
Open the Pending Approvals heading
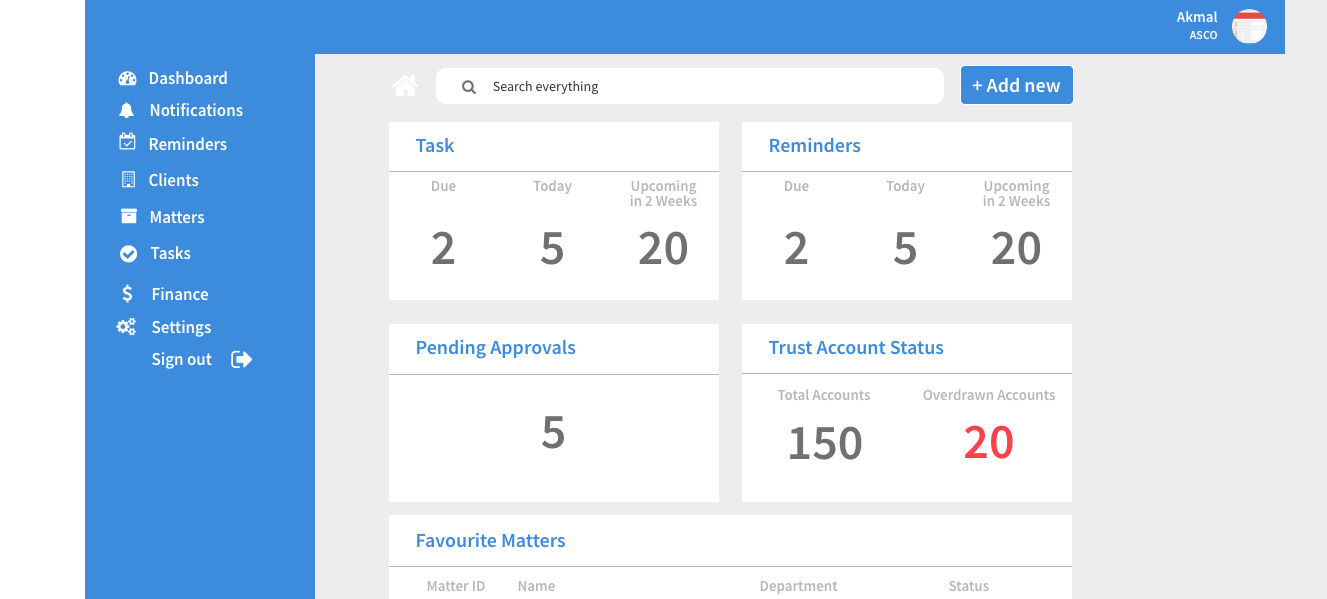496,348
